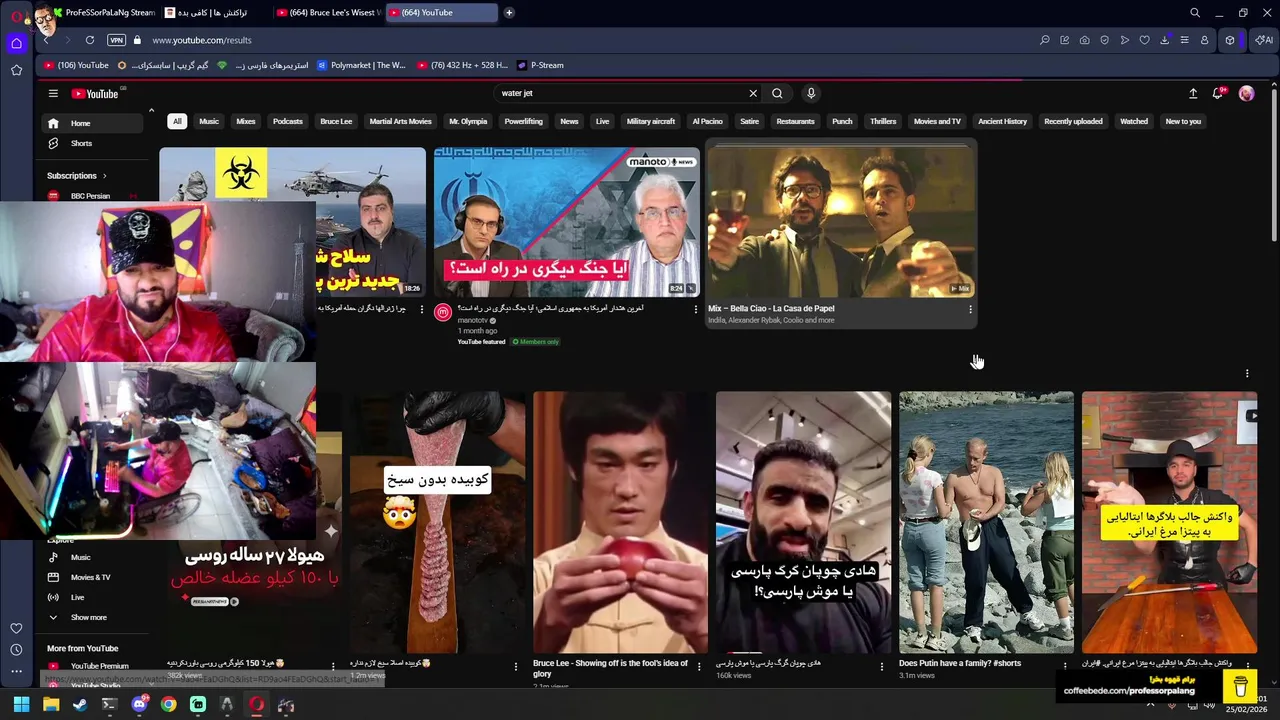Image resolution: width=1280 pixels, height=720 pixels.
Task: Open options for Bruce Lee short
Action: tap(699, 666)
